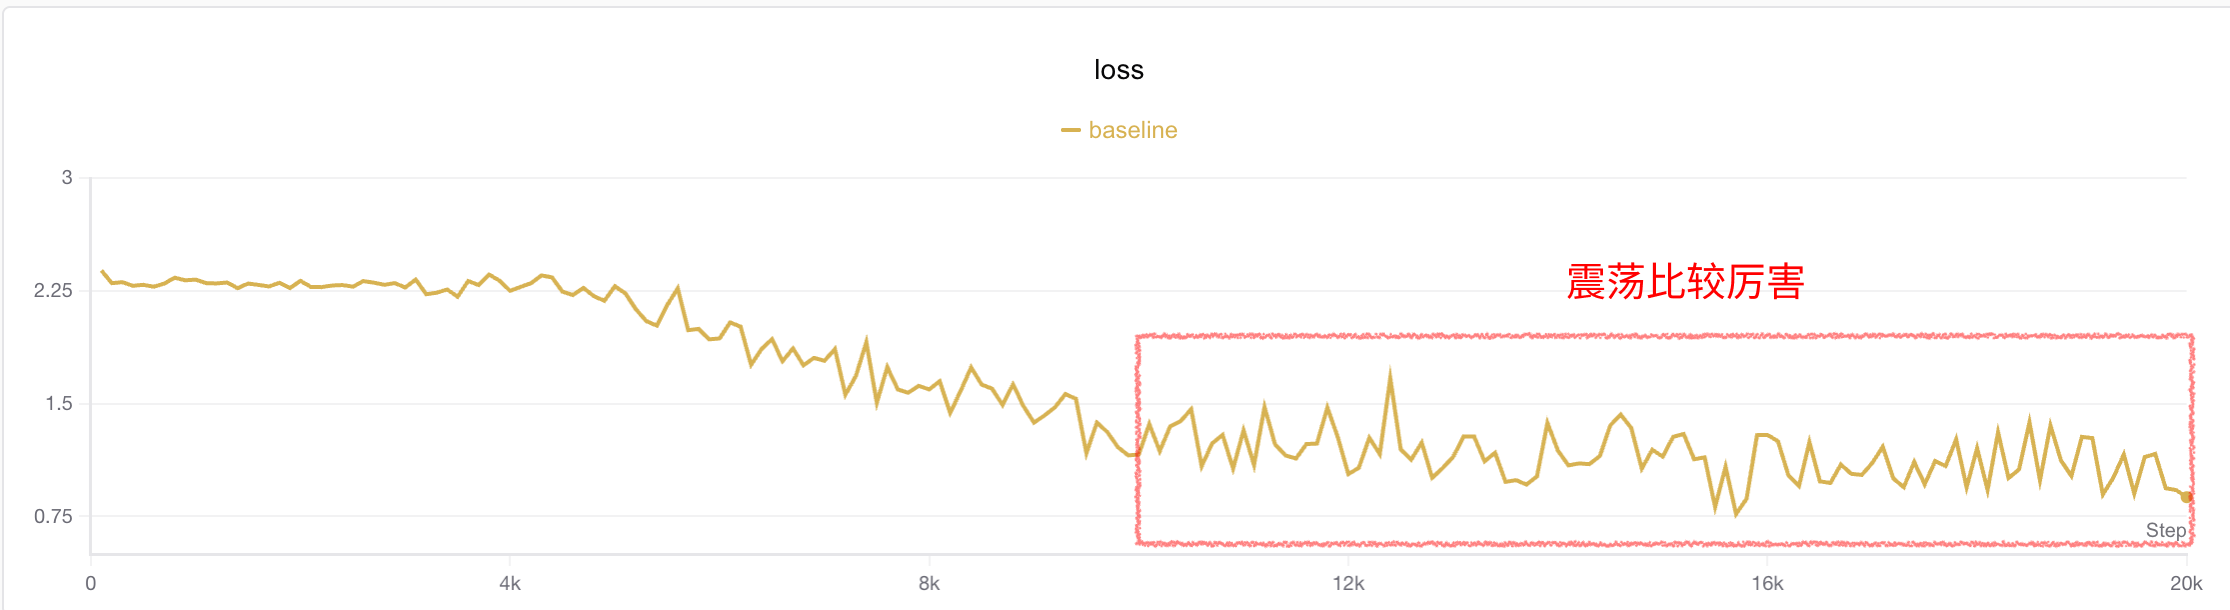Click the baseline legend label
The width and height of the screenshot is (2230, 610).
(x=1132, y=130)
